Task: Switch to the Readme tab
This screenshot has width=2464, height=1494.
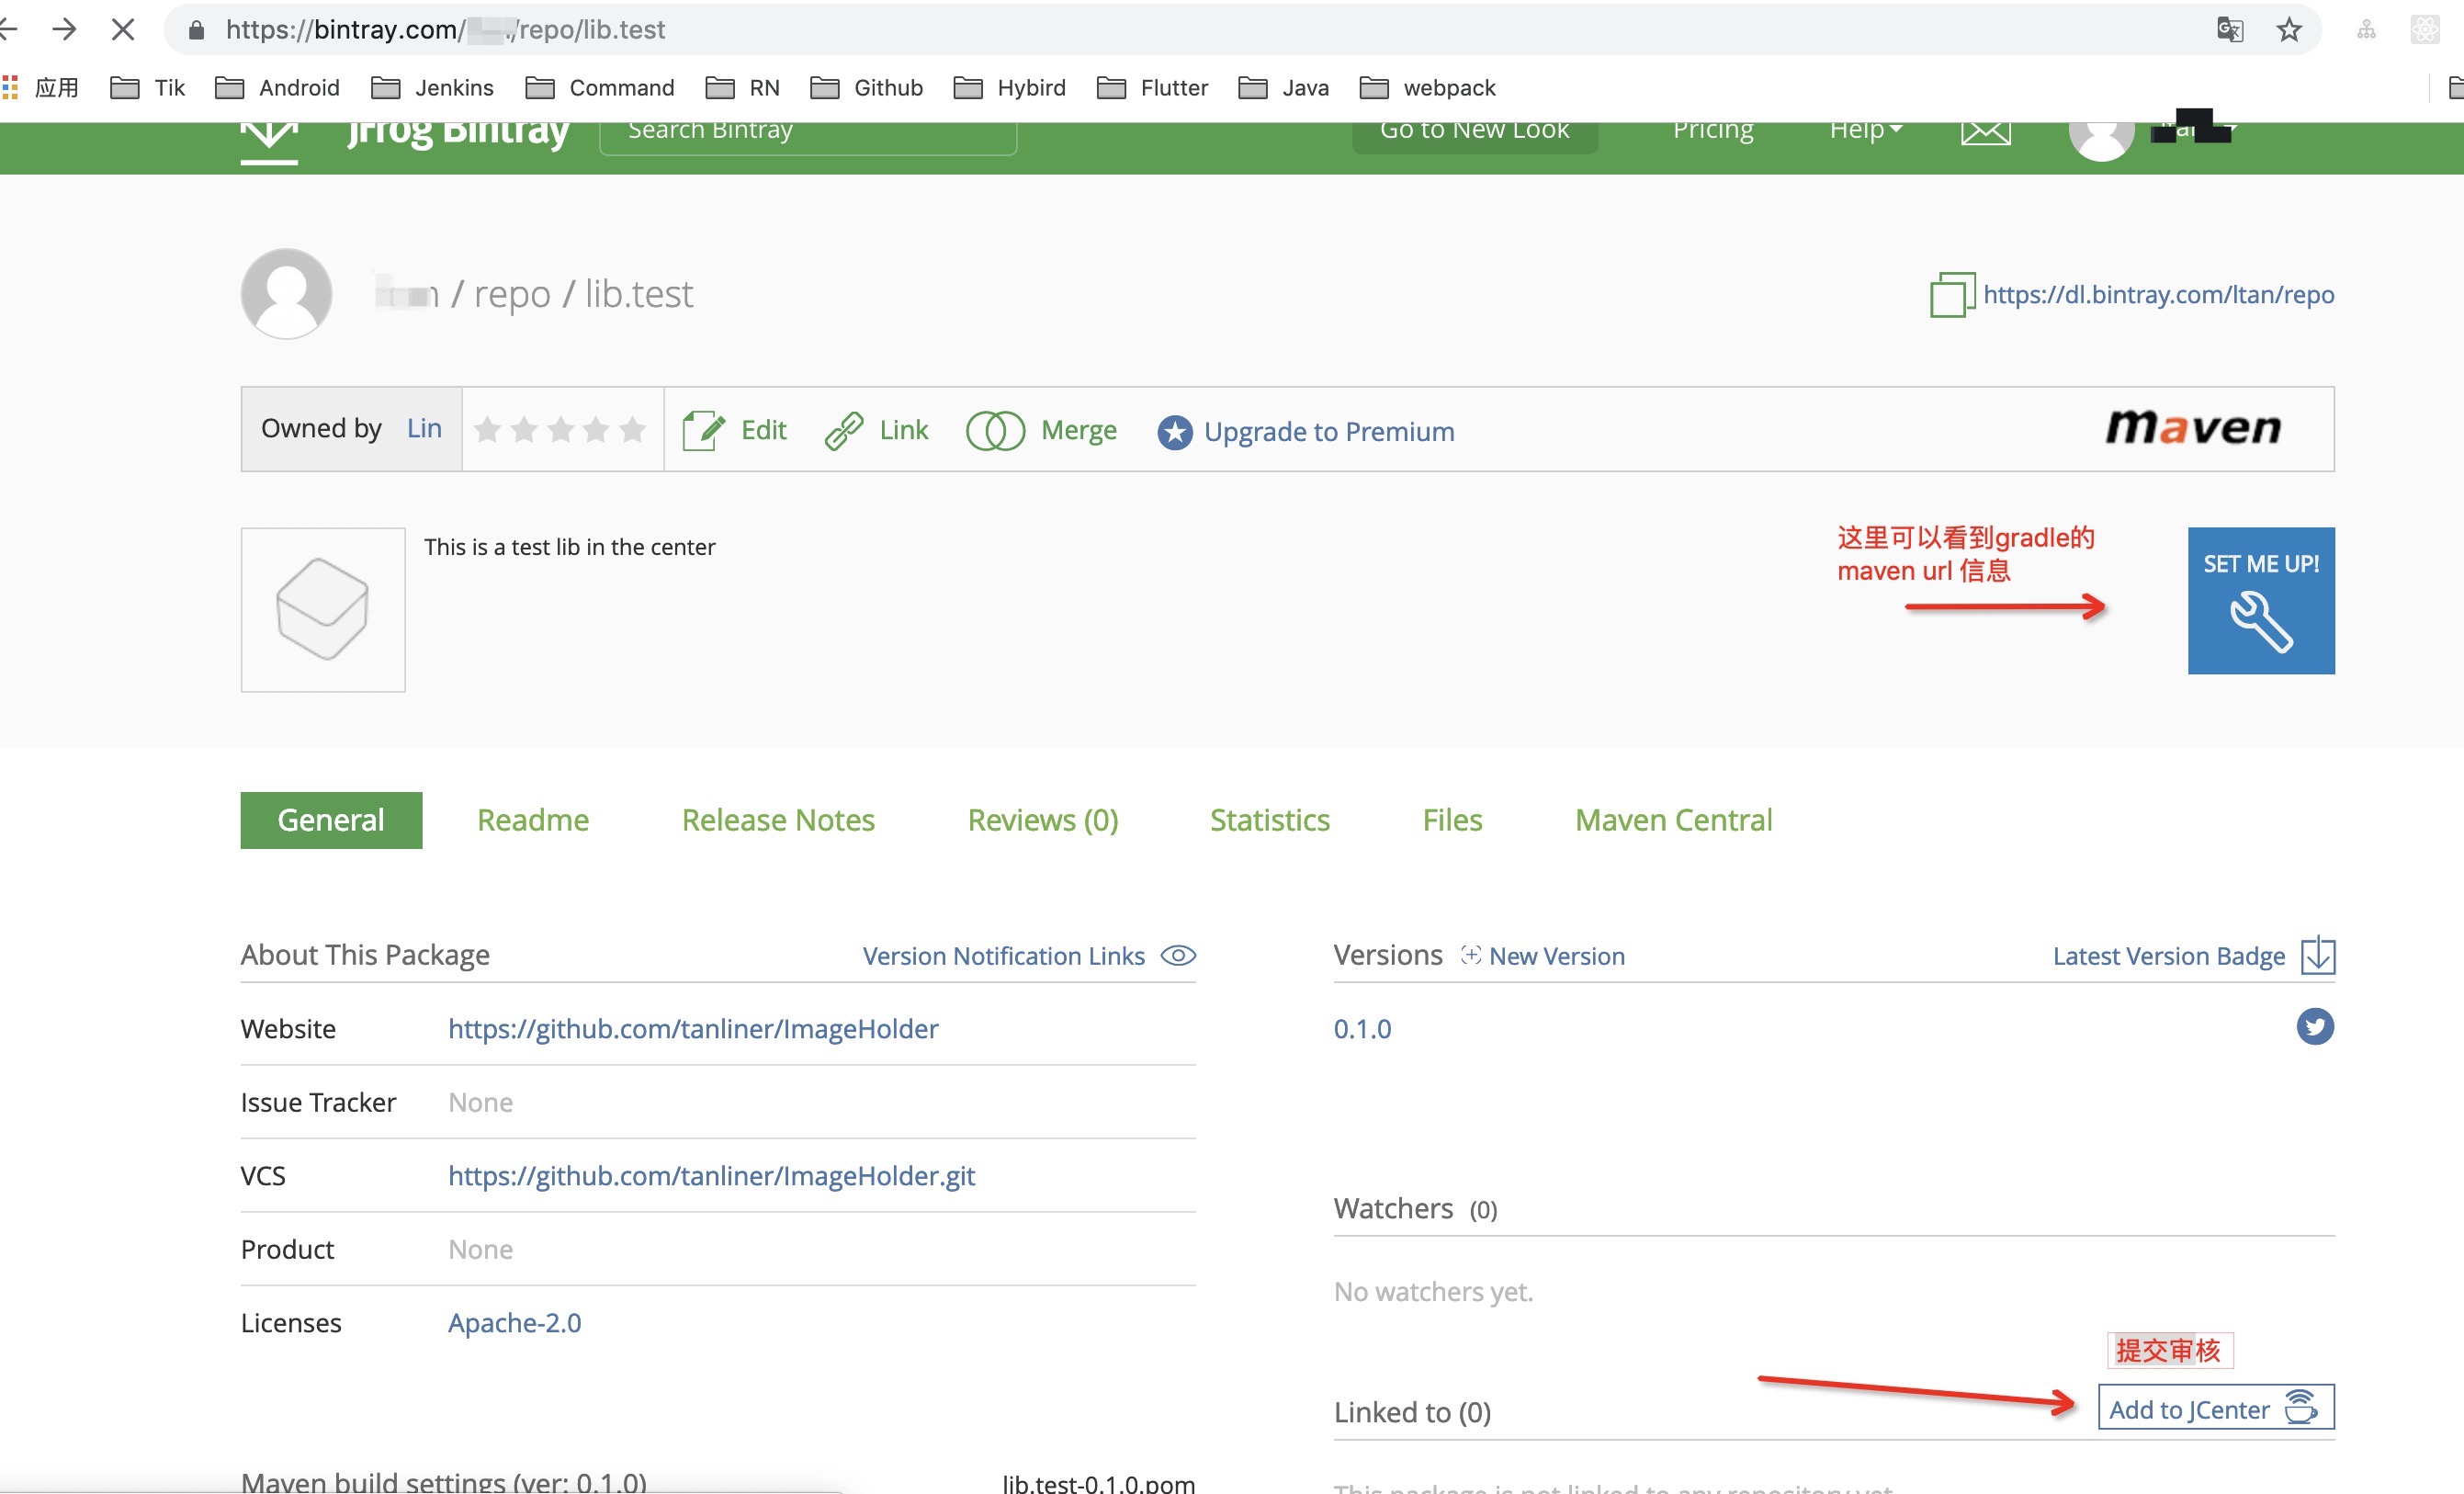Action: [x=533, y=819]
